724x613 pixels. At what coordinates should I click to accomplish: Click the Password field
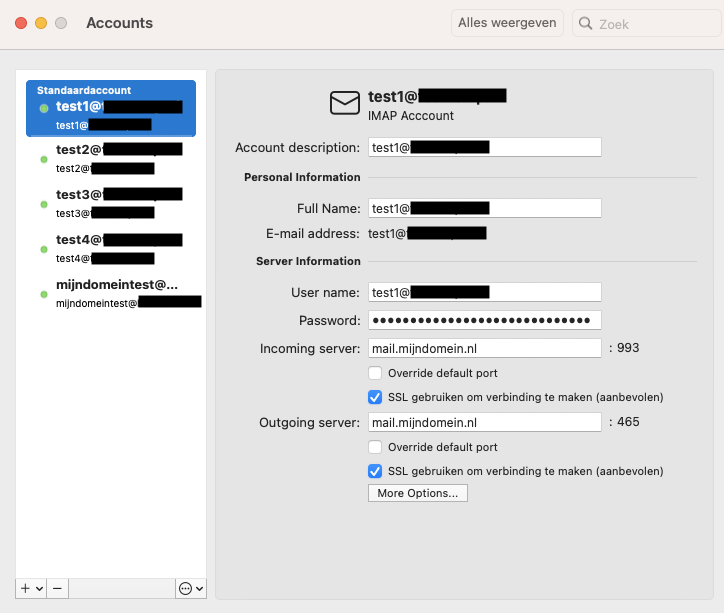485,321
